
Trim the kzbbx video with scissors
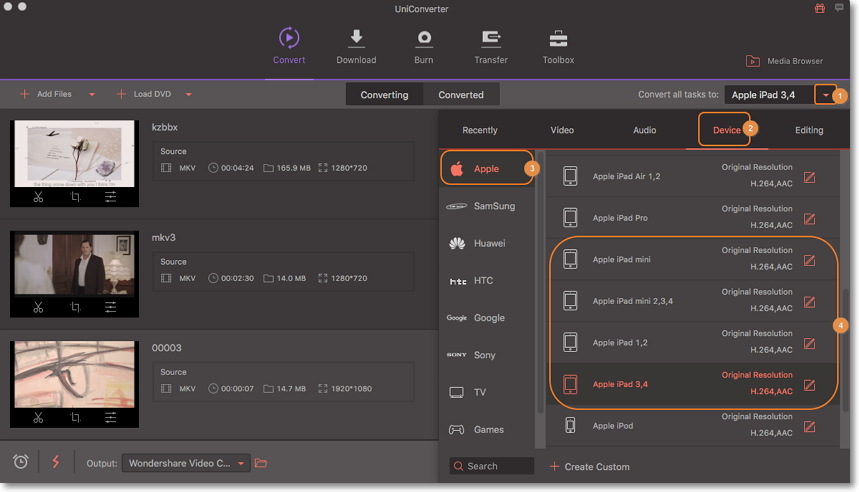38,197
